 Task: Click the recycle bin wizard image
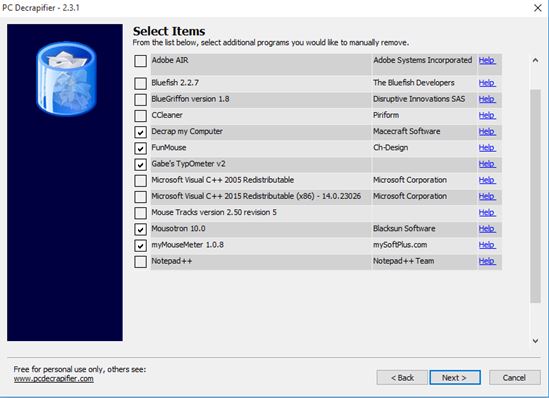pyautogui.click(x=65, y=78)
